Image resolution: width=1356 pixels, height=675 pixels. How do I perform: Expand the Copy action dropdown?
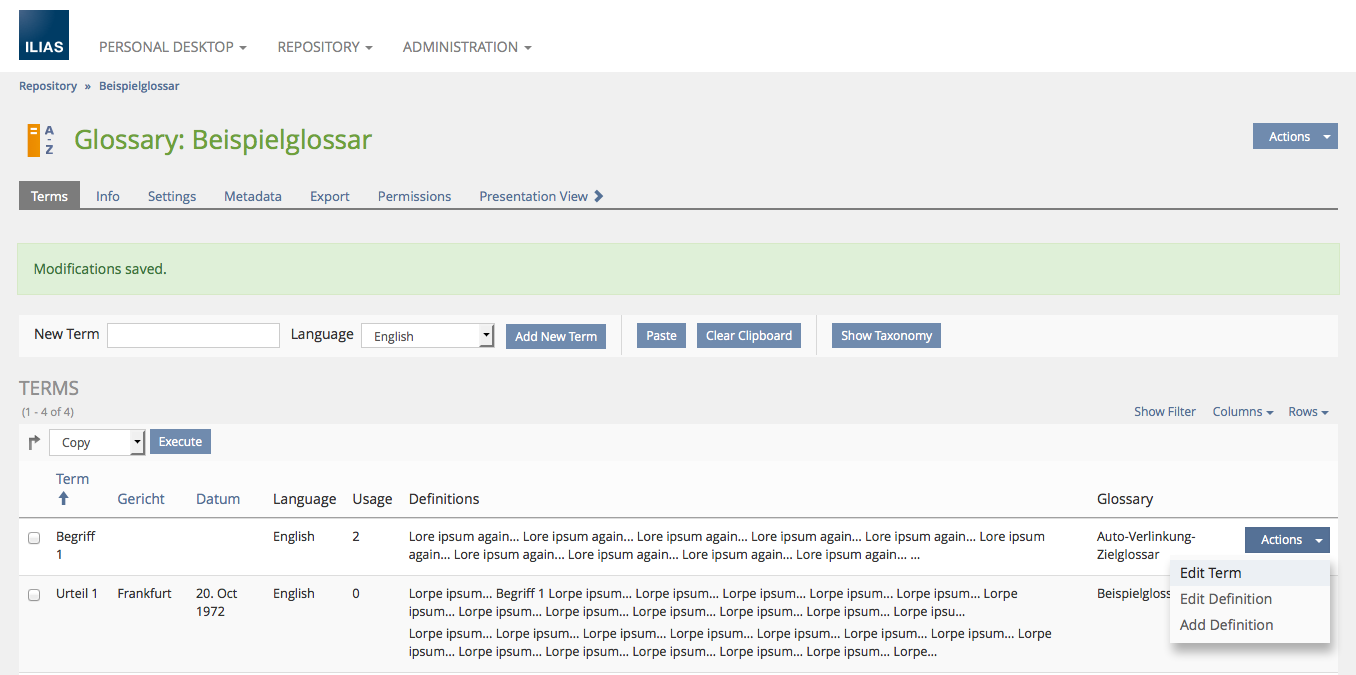pyautogui.click(x=97, y=442)
